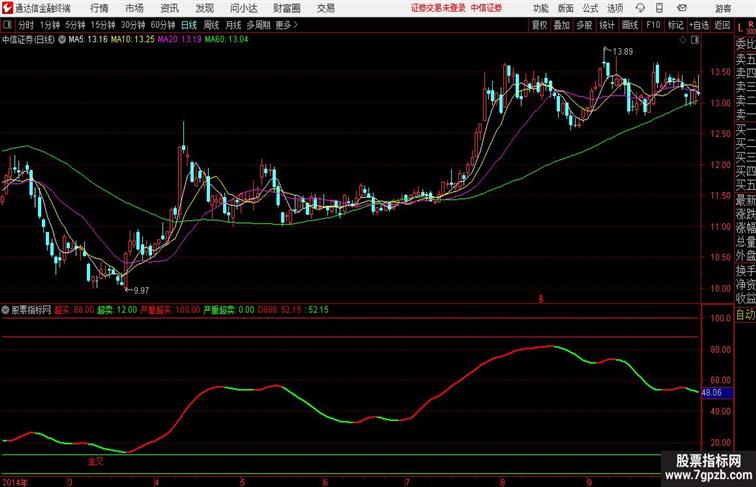Open the 公式 menu
This screenshot has height=487, width=756.
tap(590, 8)
